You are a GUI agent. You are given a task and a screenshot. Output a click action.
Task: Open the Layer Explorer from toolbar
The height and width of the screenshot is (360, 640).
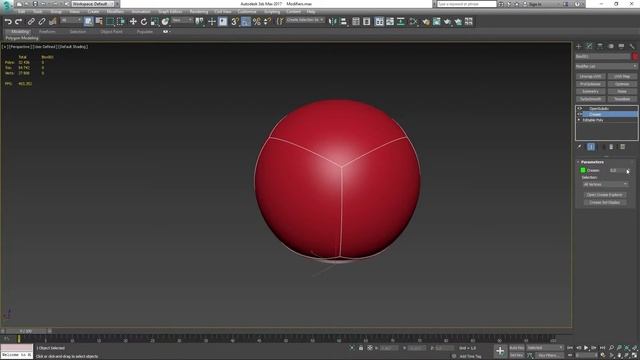point(367,22)
